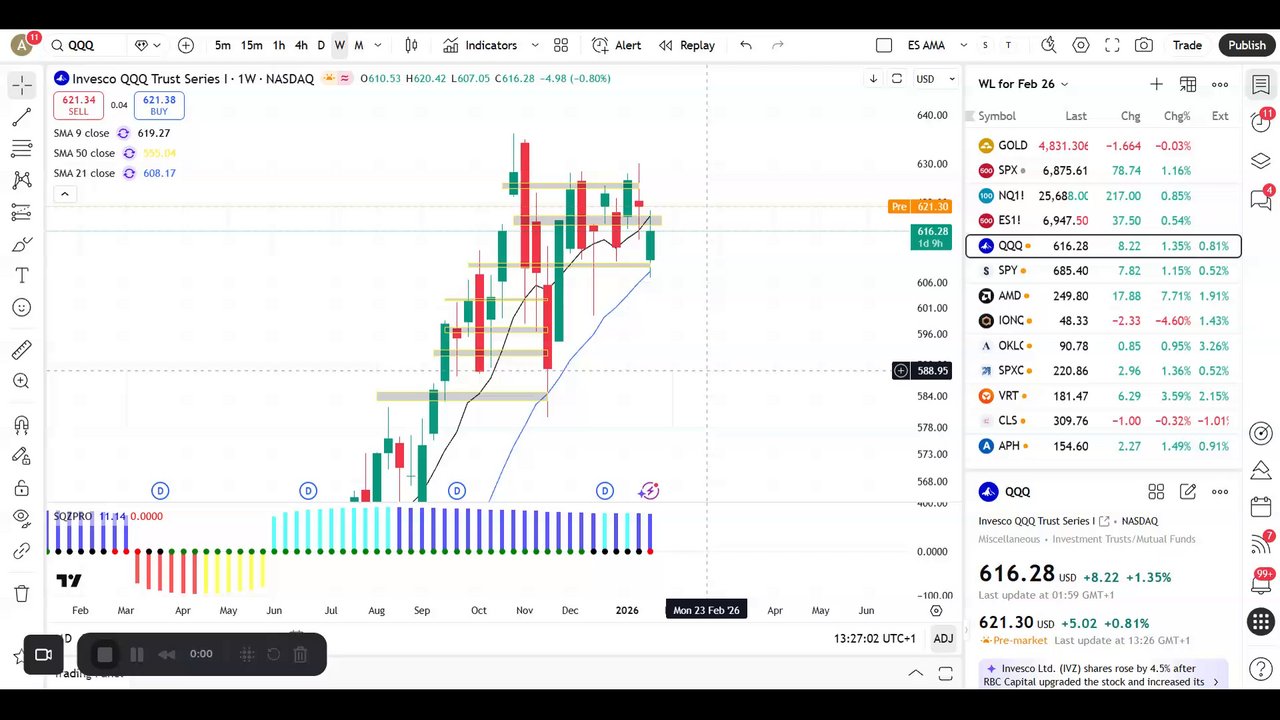Screen dimensions: 1280x720
Task: Add a symbol to the watchlist
Action: (1156, 84)
